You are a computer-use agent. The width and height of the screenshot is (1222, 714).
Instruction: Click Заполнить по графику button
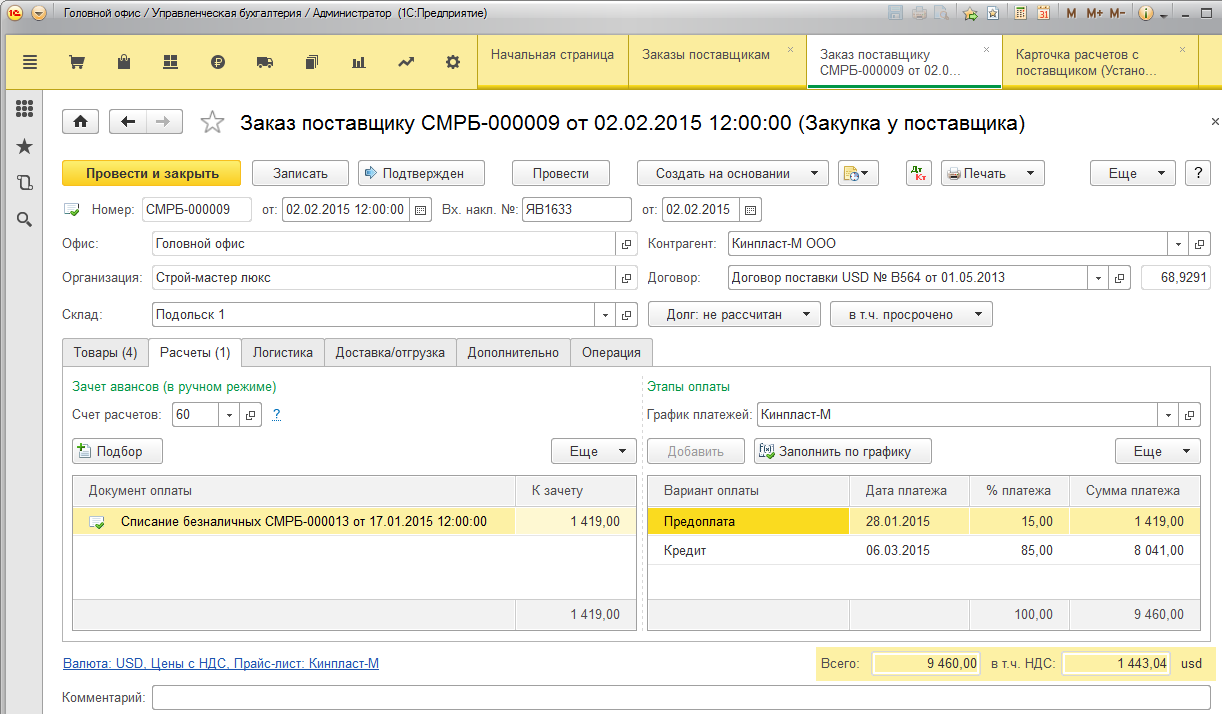point(843,451)
